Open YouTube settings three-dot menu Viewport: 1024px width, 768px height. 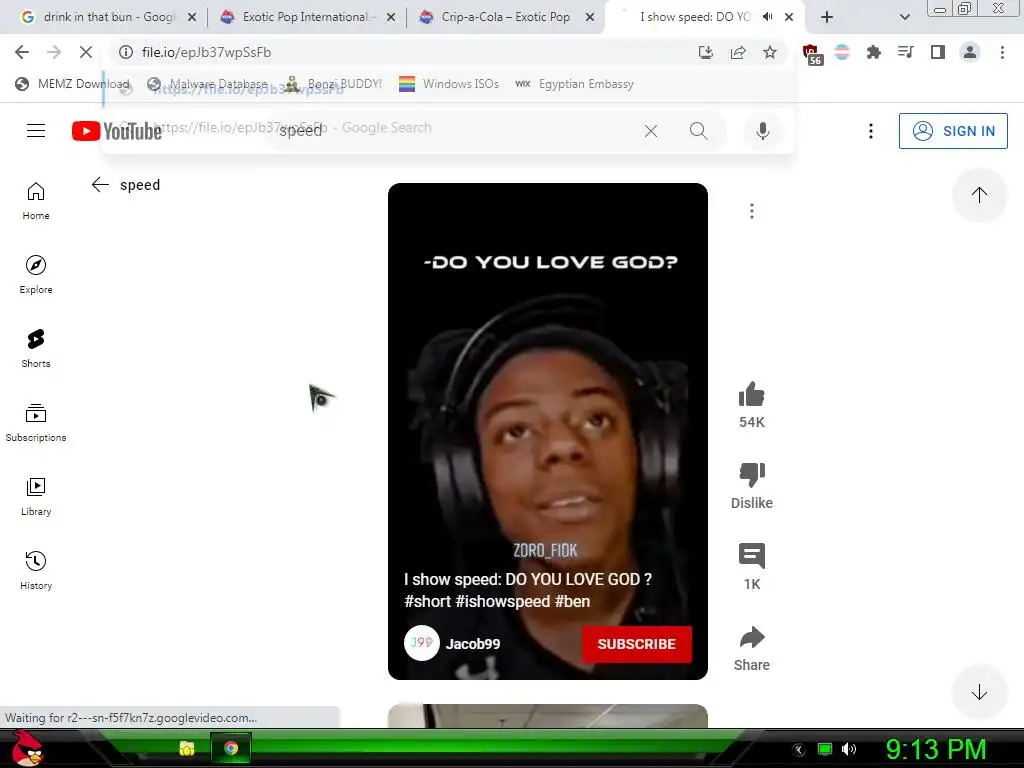pos(871,131)
